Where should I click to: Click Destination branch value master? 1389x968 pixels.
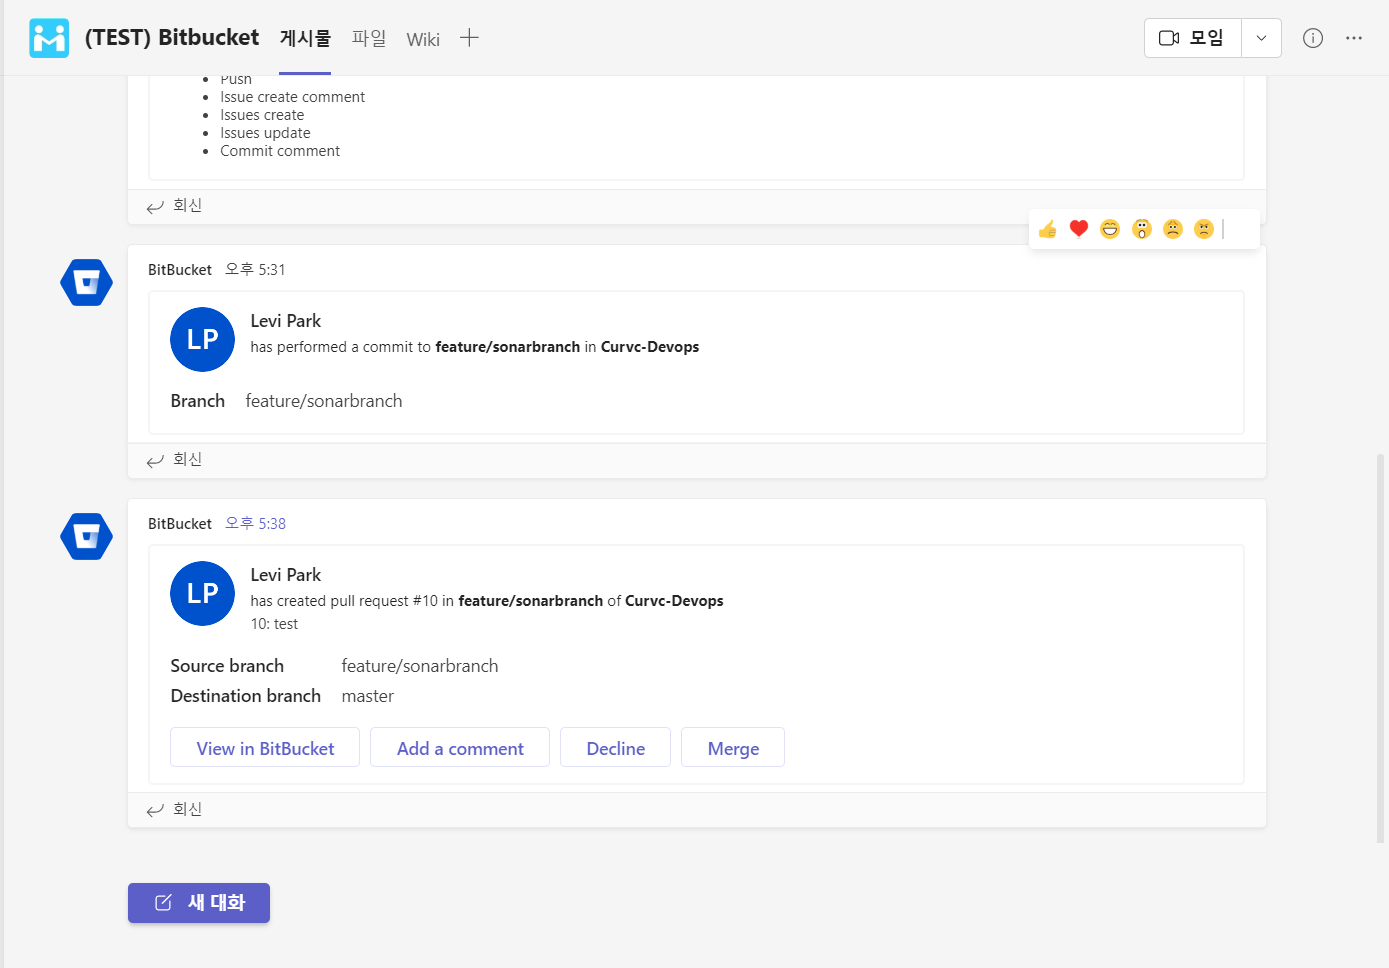point(368,696)
